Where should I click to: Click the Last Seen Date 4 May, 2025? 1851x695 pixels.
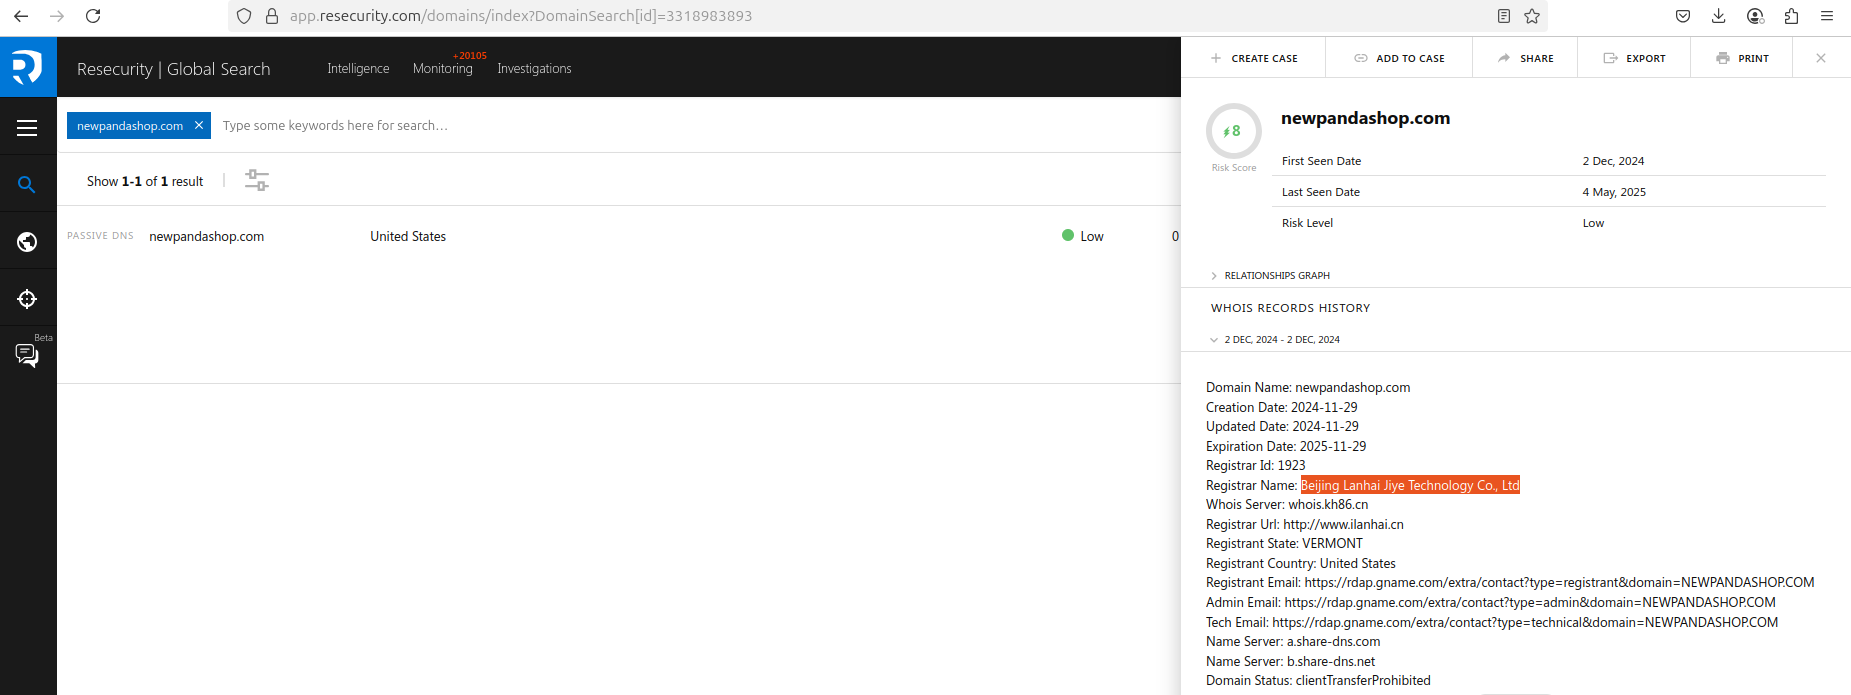tap(1614, 192)
